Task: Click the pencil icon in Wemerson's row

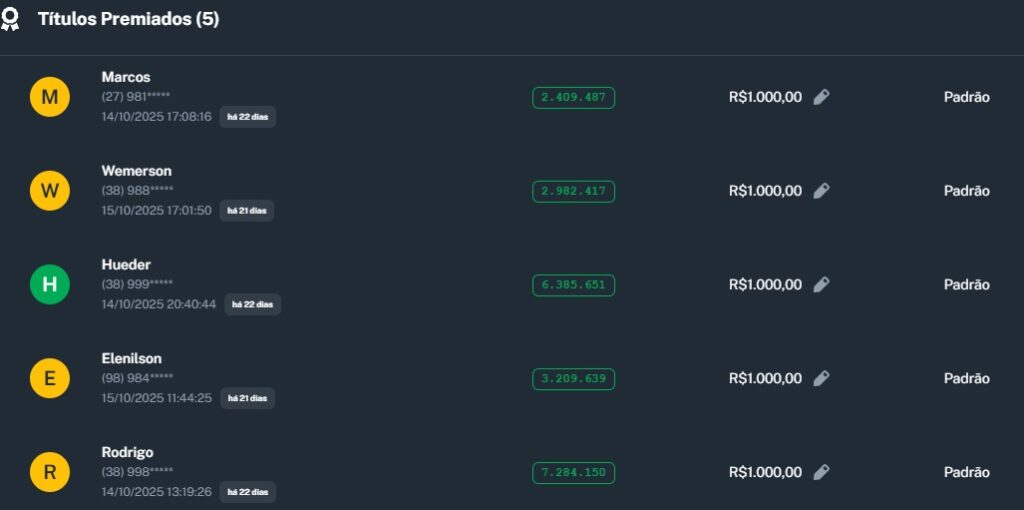Action: [x=821, y=191]
